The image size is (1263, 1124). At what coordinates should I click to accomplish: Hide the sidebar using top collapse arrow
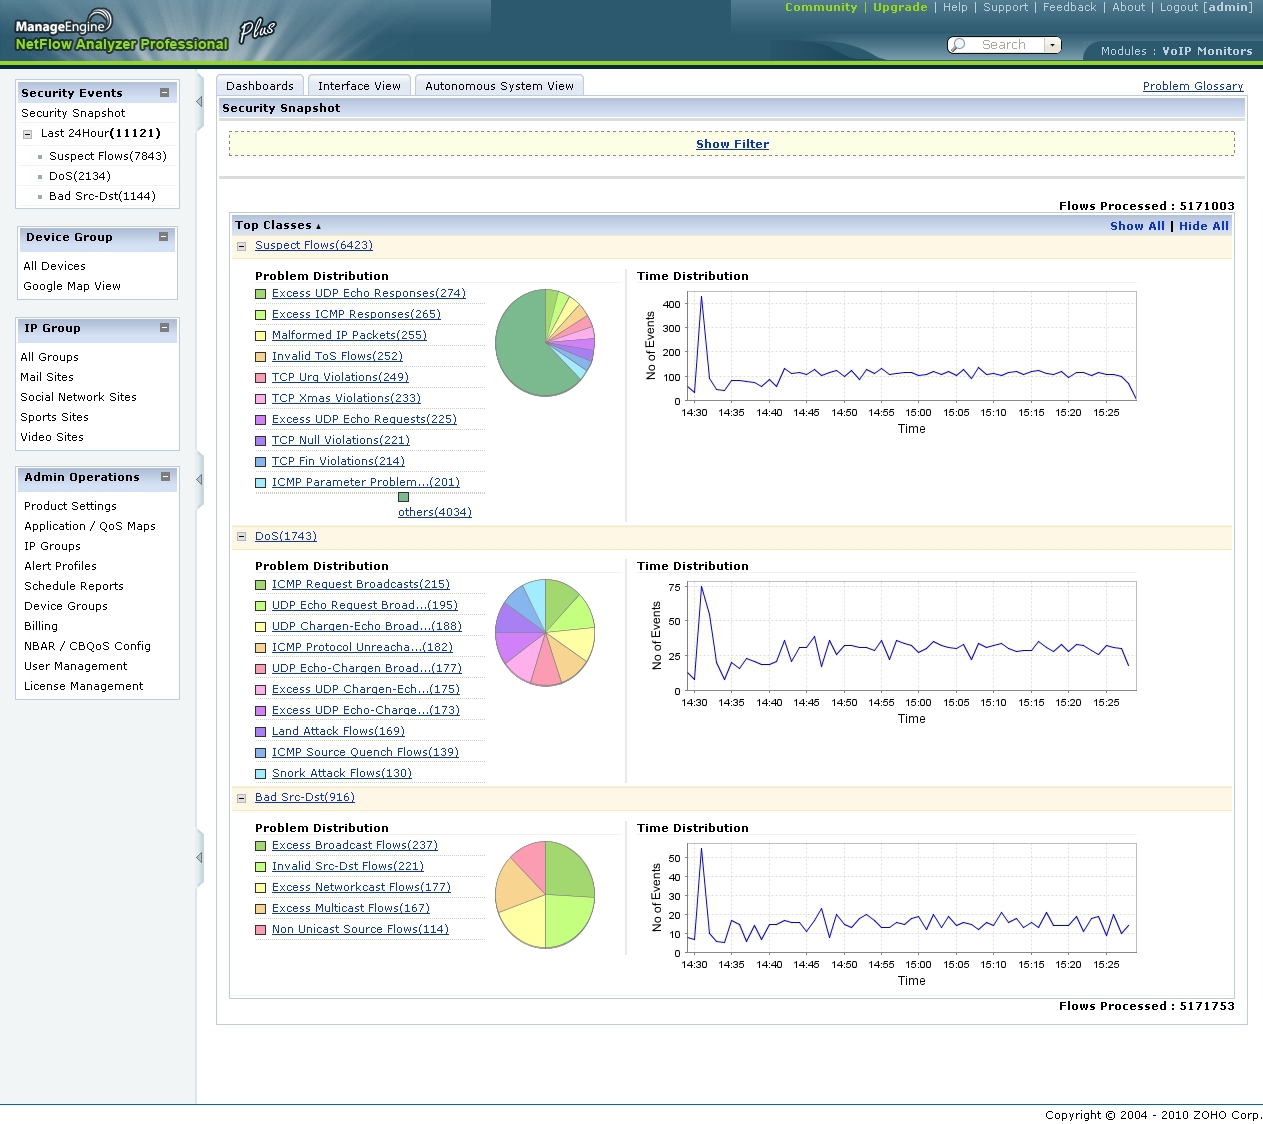click(199, 101)
